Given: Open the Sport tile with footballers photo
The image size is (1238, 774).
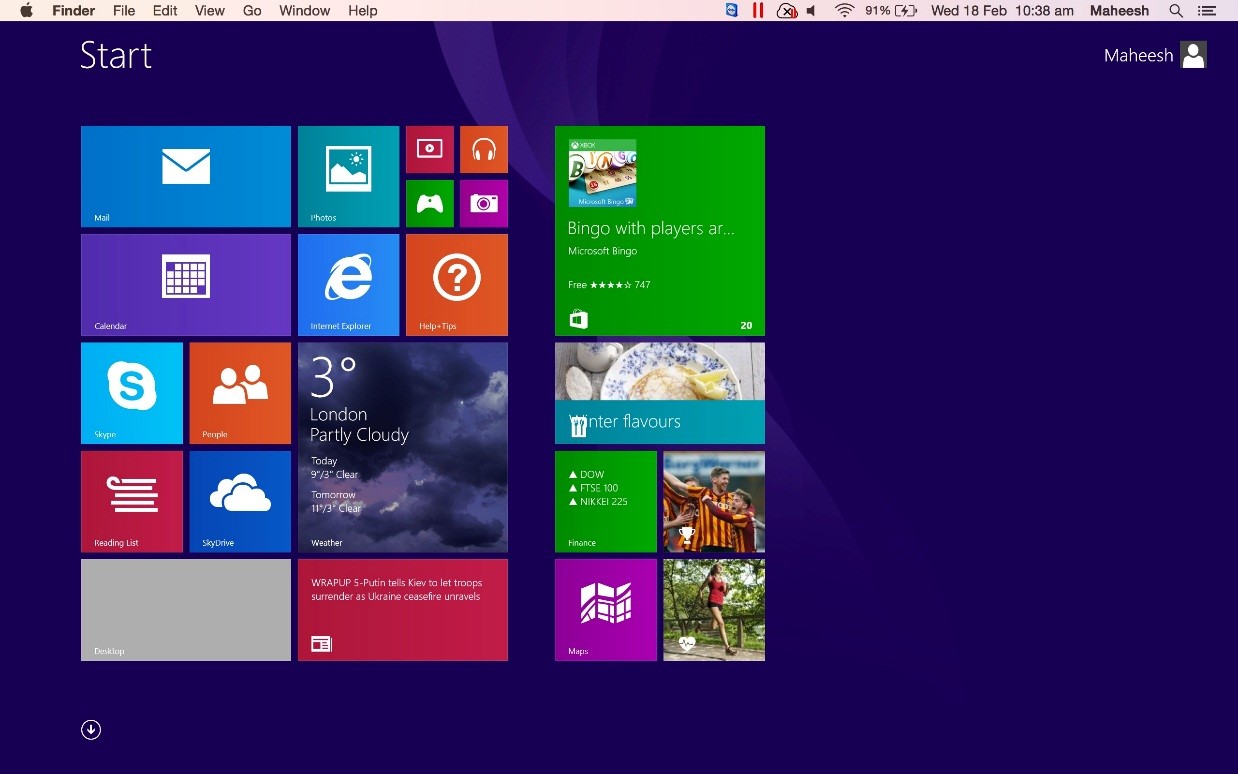Looking at the screenshot, I should [714, 501].
